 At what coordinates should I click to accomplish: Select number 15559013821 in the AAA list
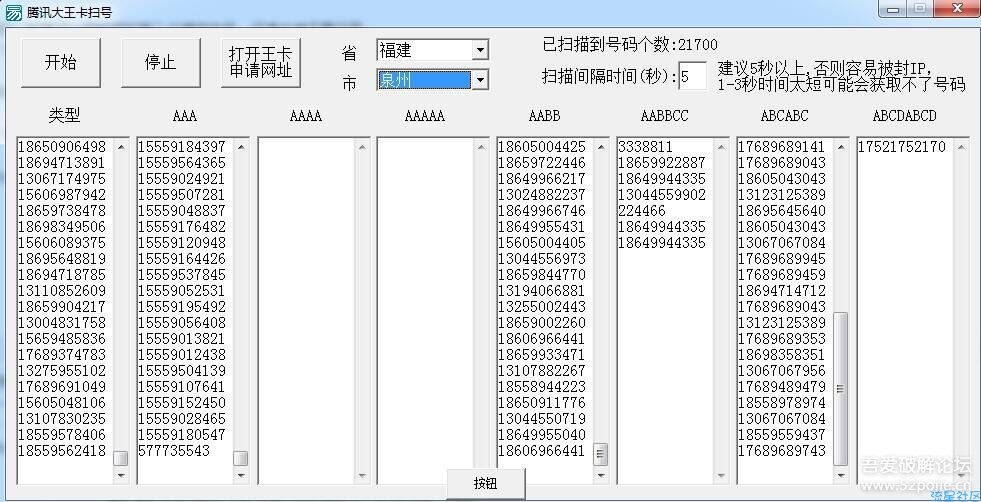tap(182, 339)
